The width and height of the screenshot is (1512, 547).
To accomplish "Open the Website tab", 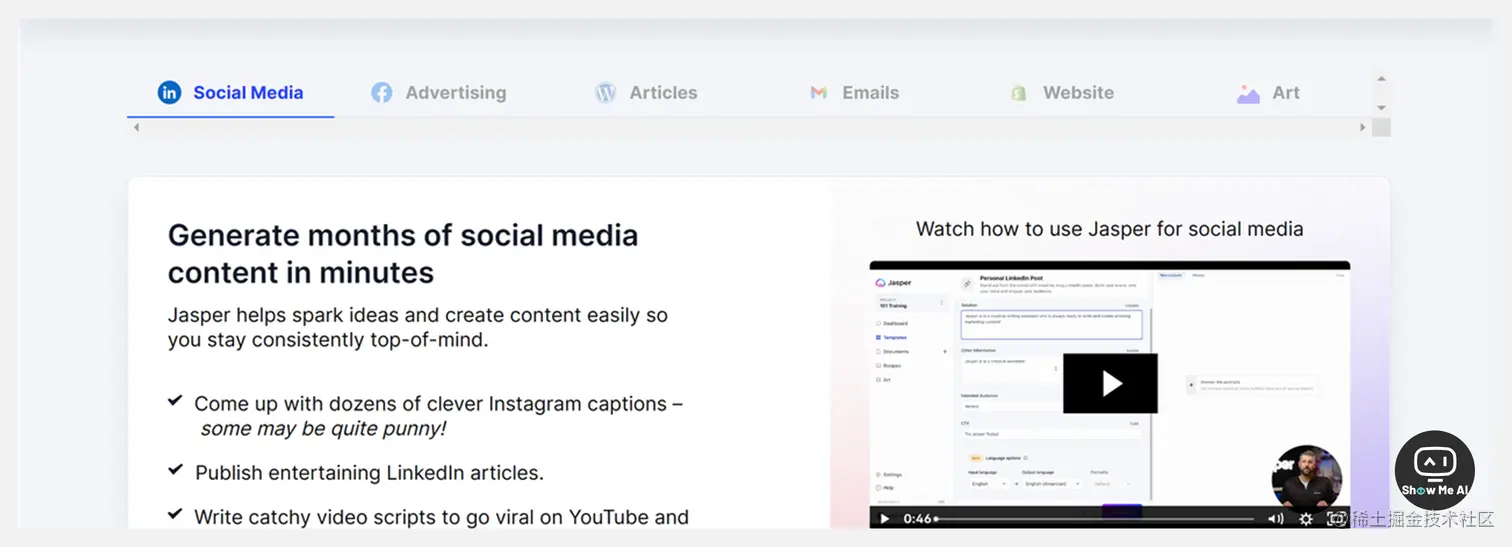I will point(1062,93).
